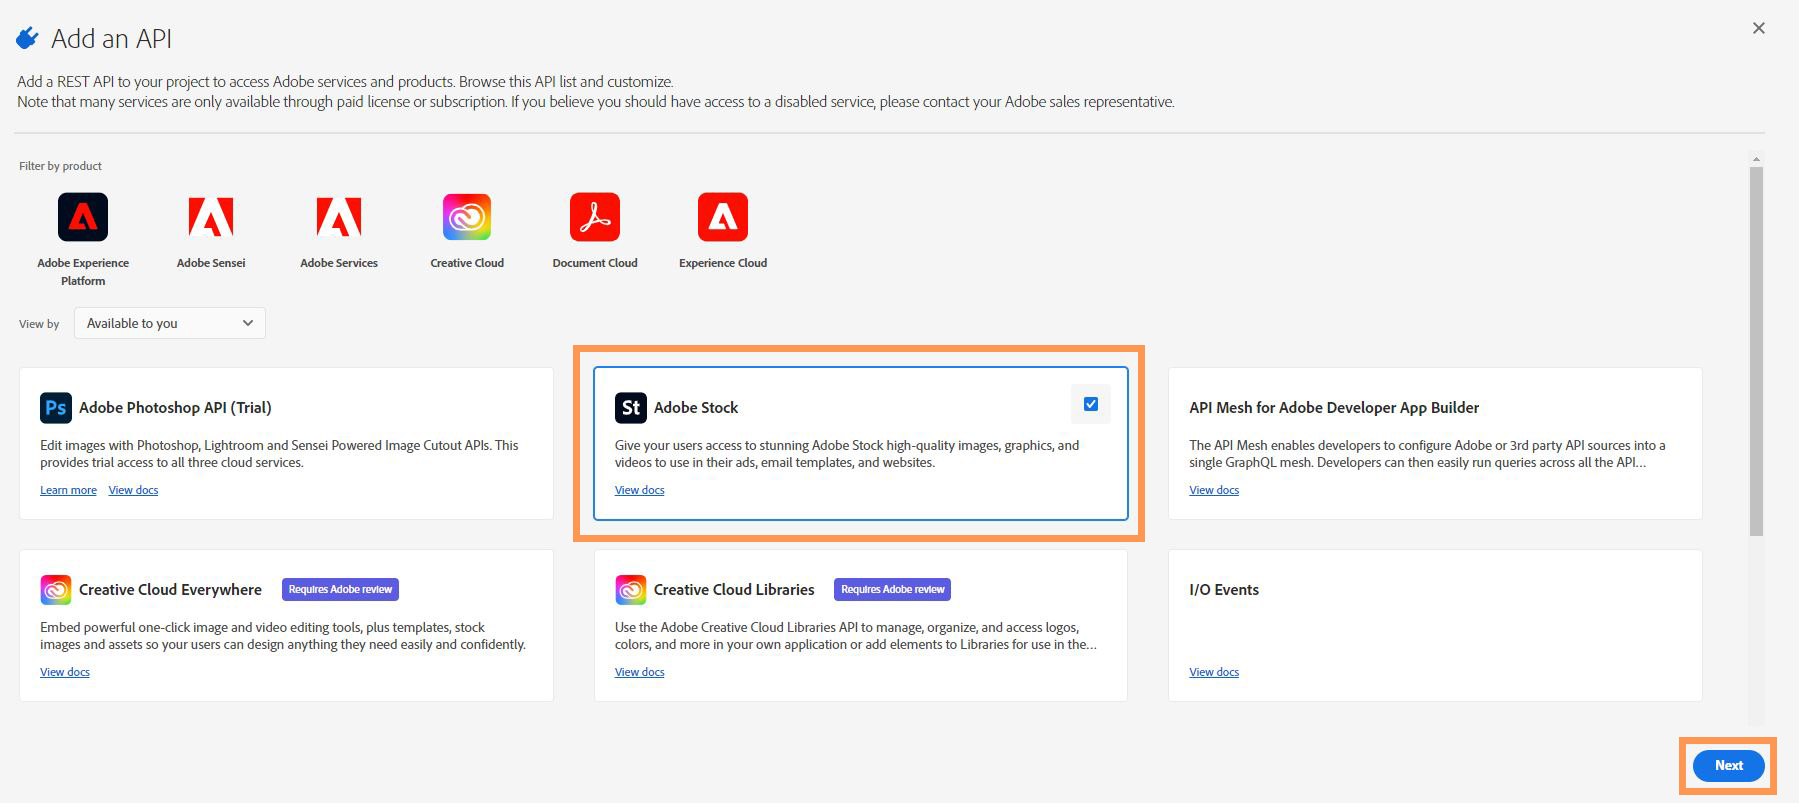Filter by Adobe Services product icon

pos(339,217)
